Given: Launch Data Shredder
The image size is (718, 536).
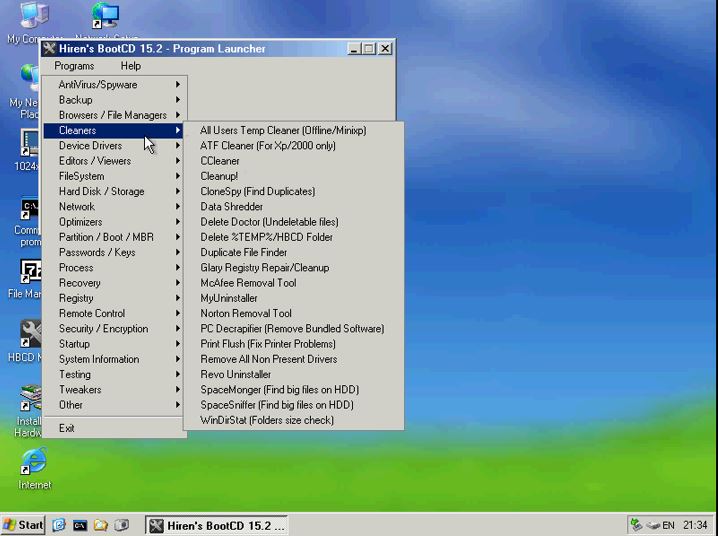Looking at the screenshot, I should (294, 206).
